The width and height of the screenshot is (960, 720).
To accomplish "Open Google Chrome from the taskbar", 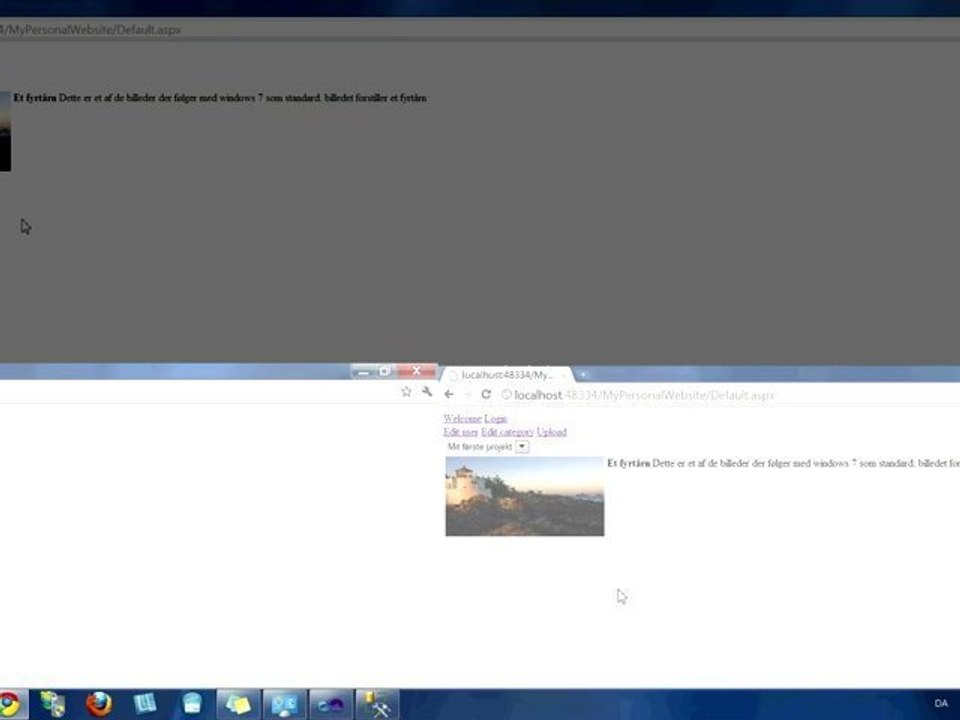I will [9, 704].
